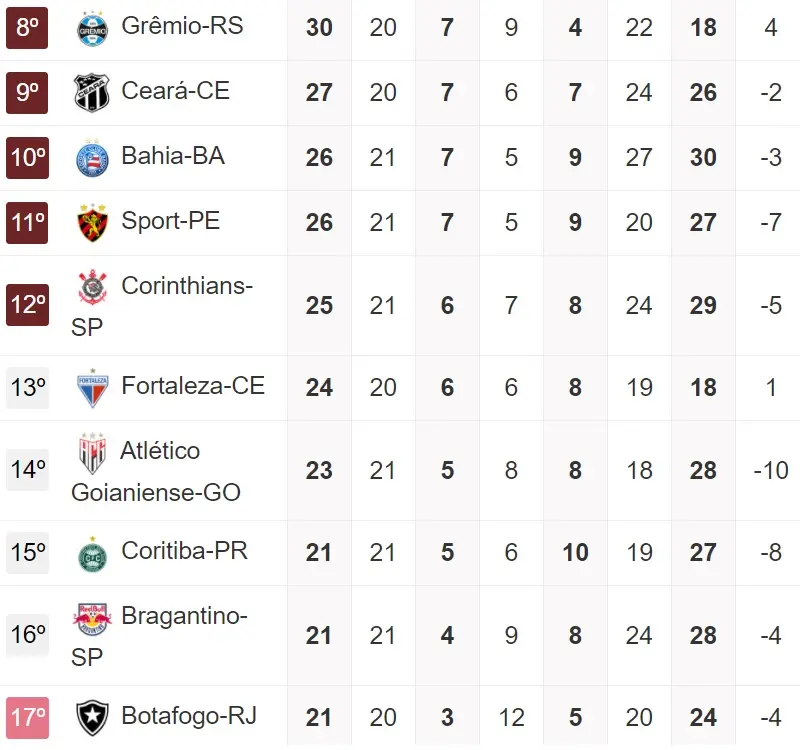
Task: Click the Sport-PE lion crest
Action: 92,224
